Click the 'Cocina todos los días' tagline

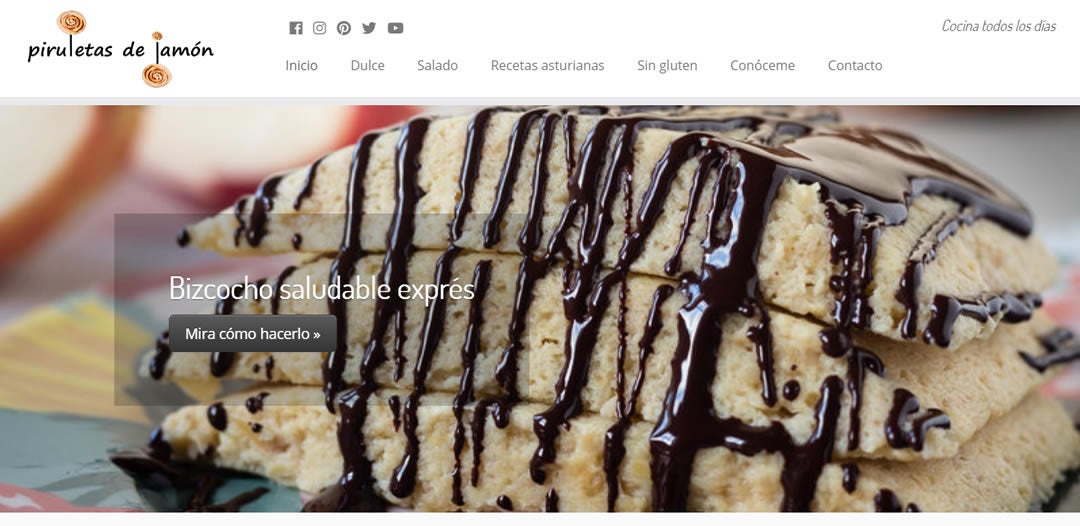coord(999,26)
